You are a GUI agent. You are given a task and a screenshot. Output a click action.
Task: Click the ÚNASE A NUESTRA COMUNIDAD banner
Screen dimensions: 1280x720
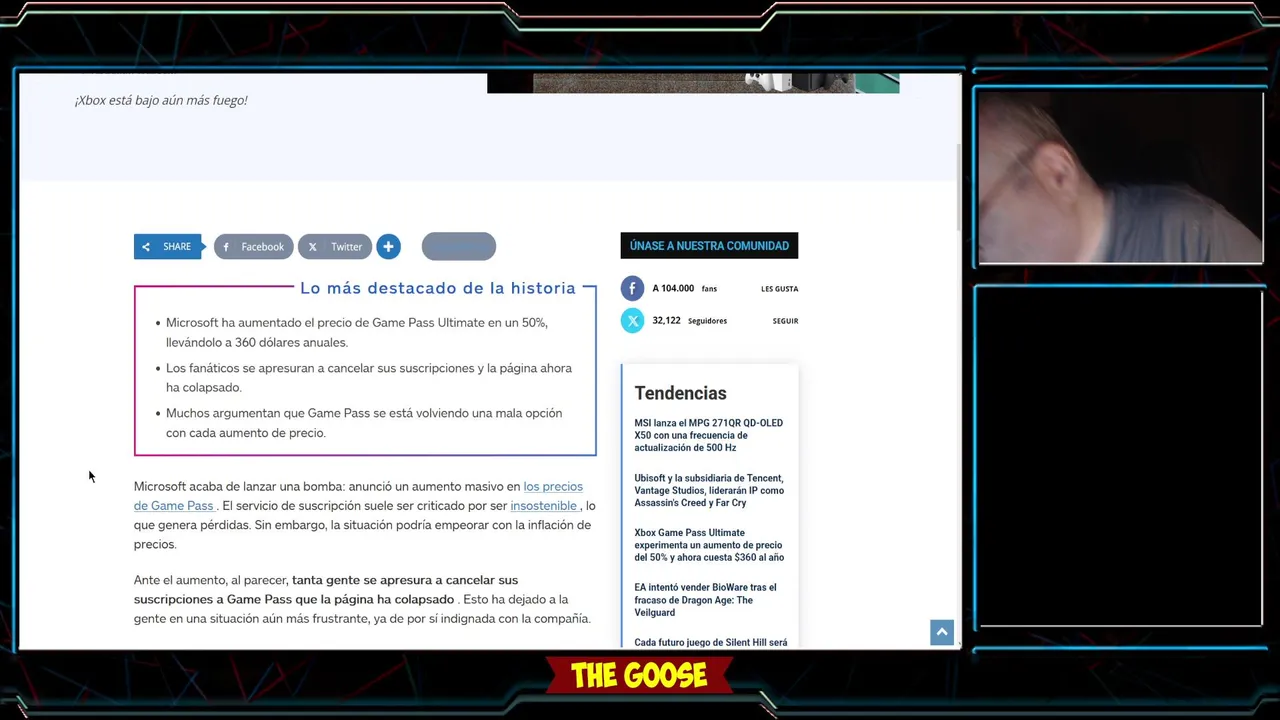coord(709,246)
